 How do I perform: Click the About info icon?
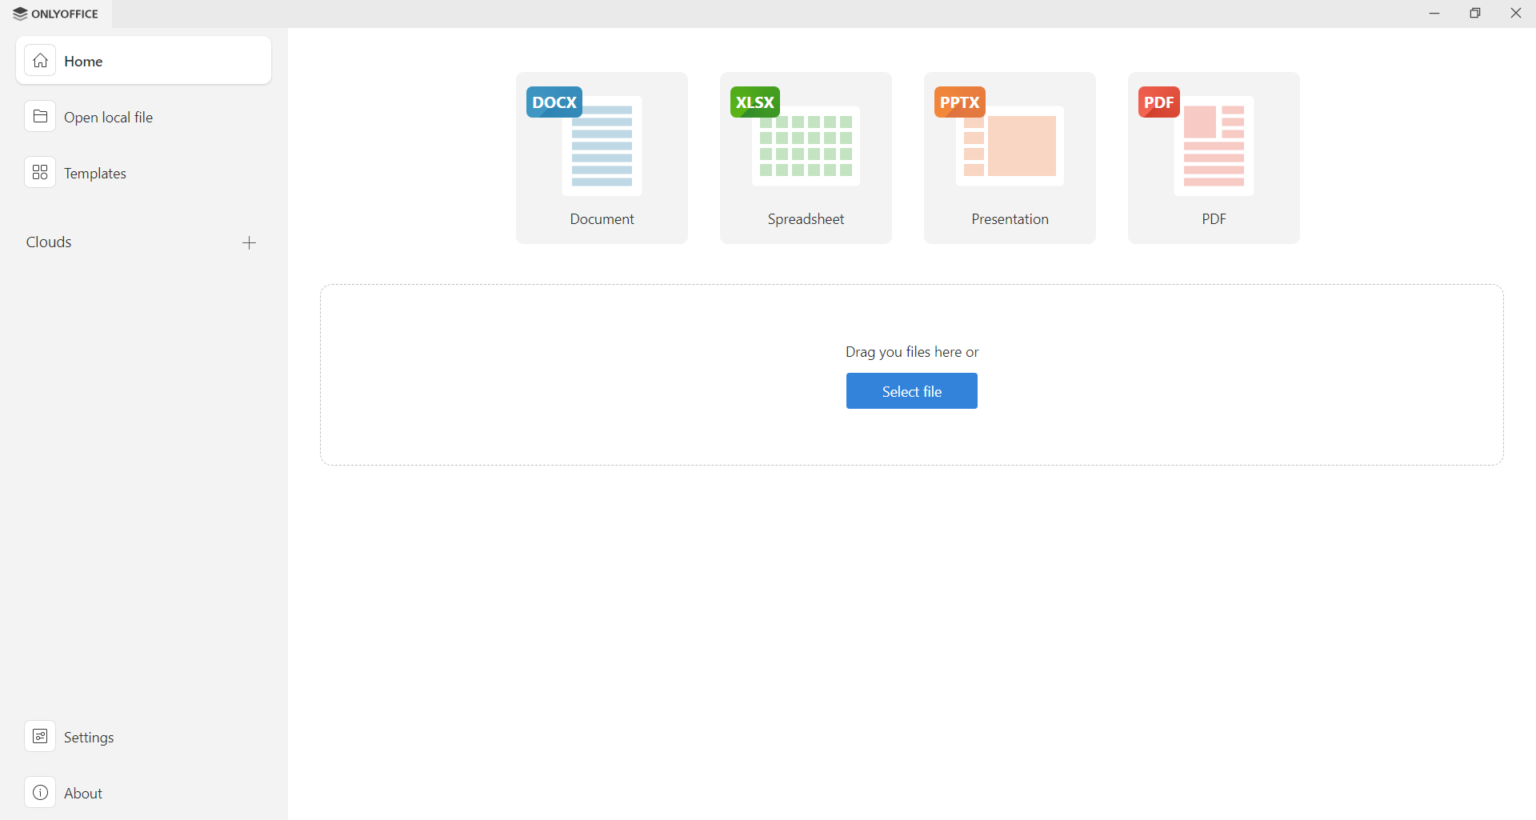point(40,792)
